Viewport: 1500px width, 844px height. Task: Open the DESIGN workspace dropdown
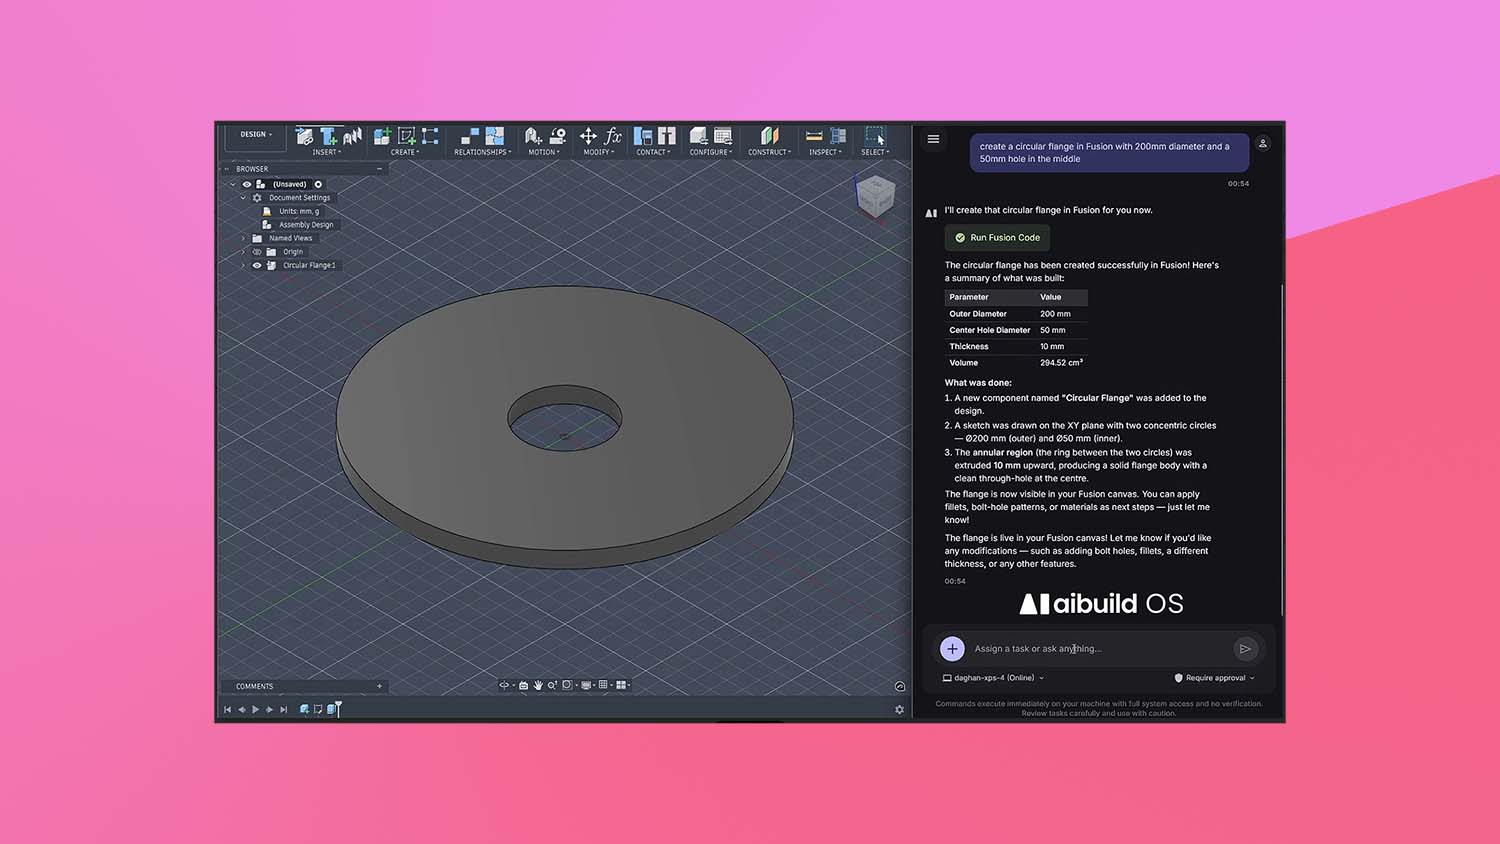tap(255, 134)
